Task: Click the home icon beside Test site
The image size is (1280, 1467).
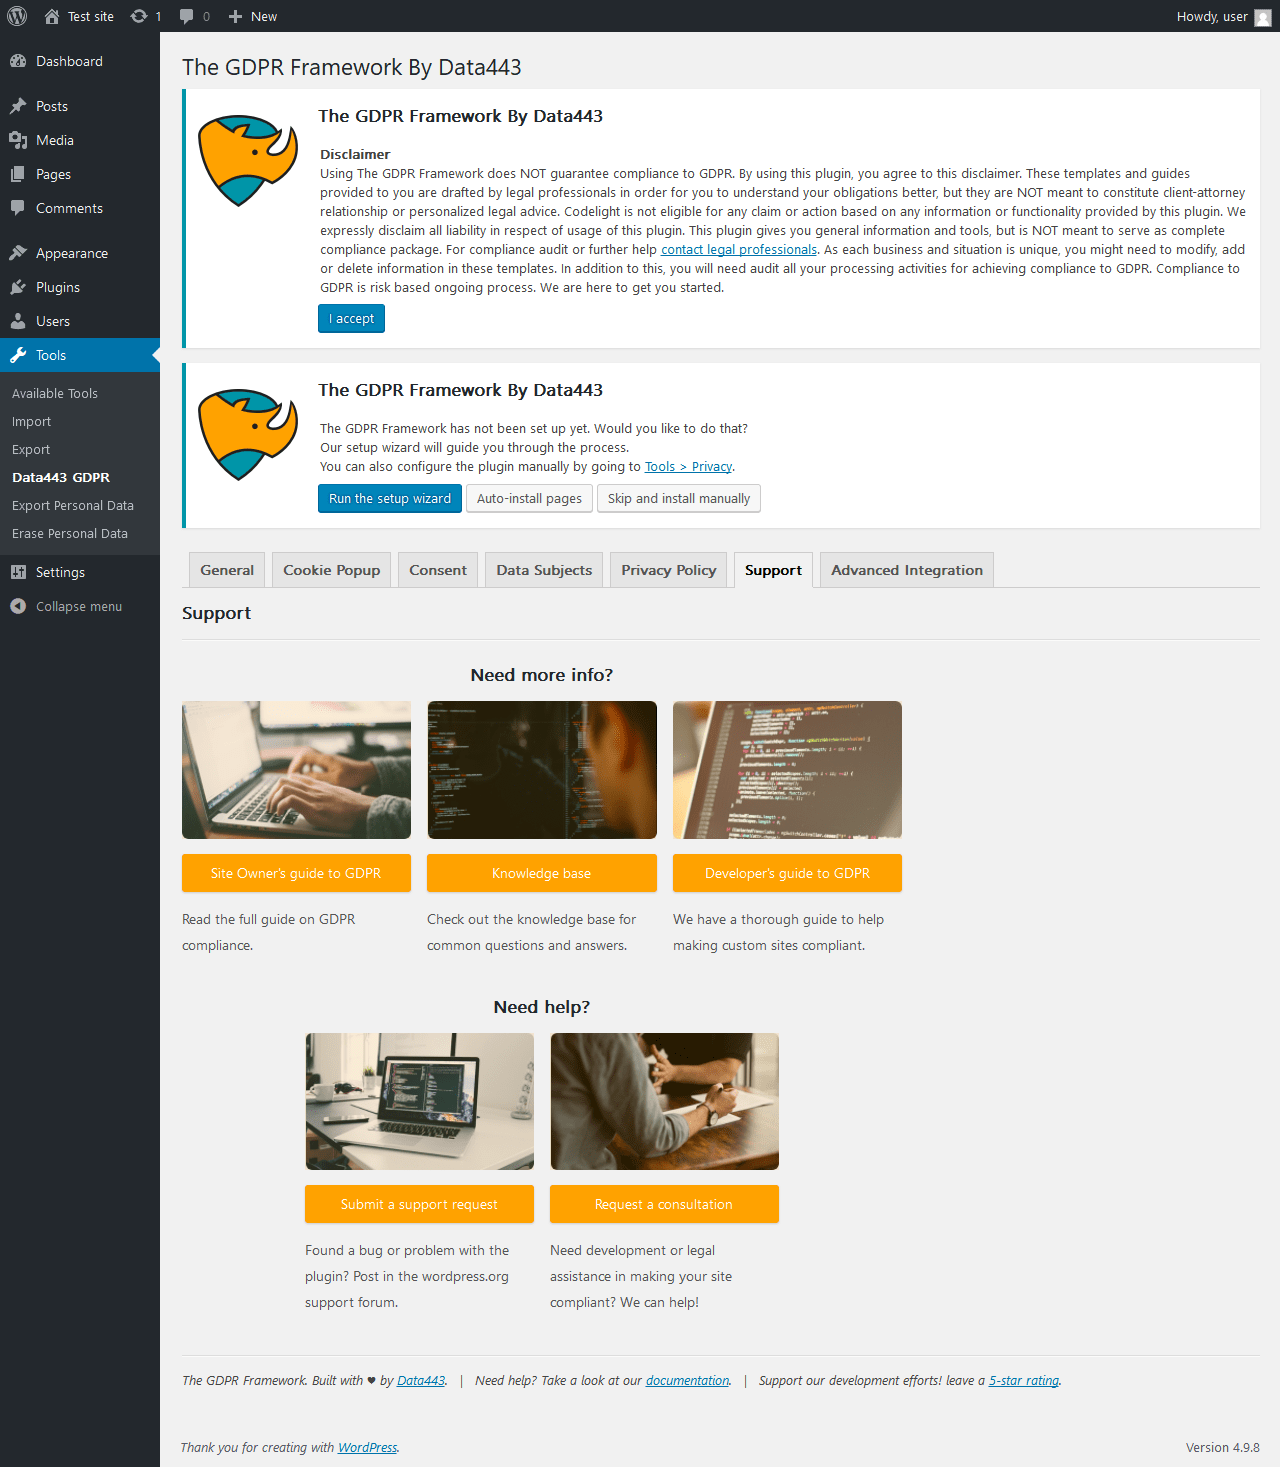Action: pos(52,16)
